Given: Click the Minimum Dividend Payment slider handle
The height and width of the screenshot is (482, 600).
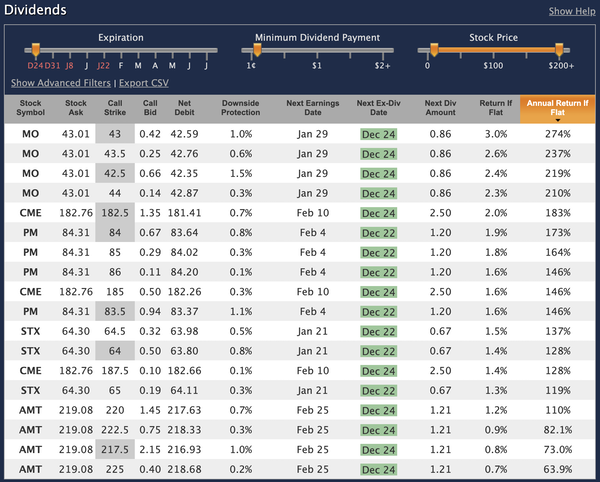Looking at the screenshot, I should tap(257, 50).
